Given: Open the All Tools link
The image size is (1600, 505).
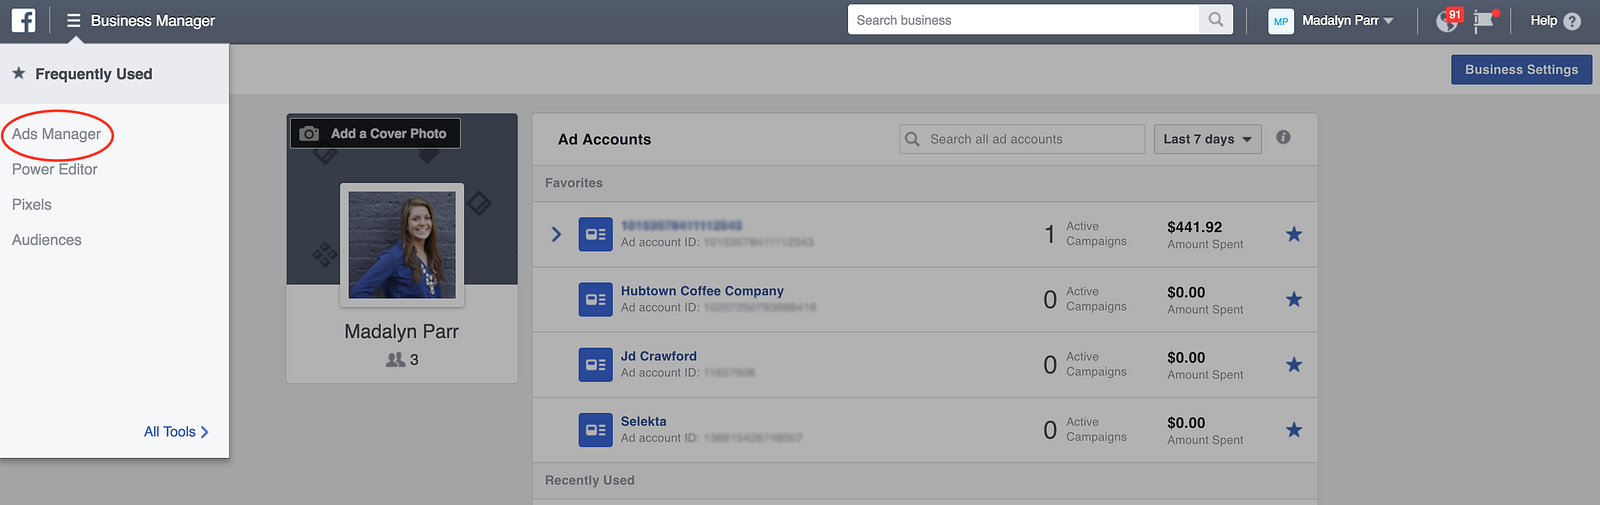Looking at the screenshot, I should tap(176, 432).
